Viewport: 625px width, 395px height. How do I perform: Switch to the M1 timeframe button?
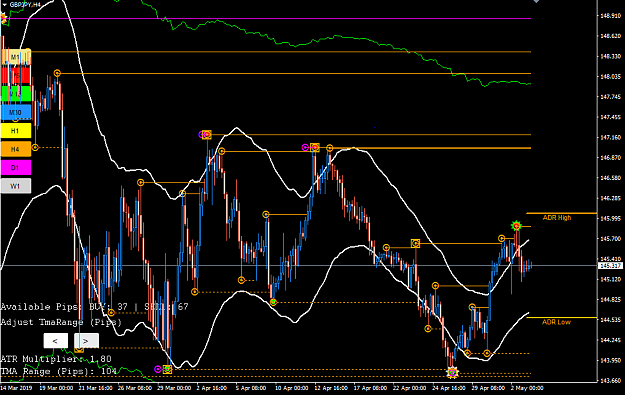tap(15, 57)
